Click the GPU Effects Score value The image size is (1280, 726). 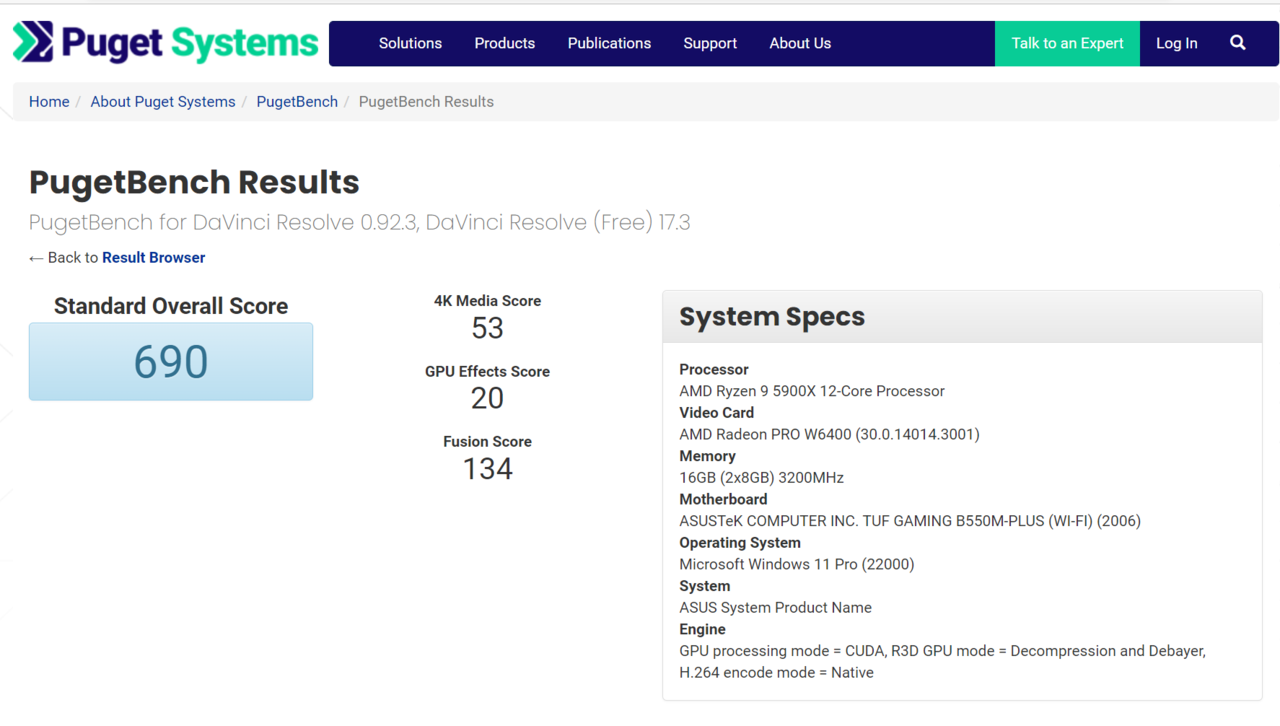tap(487, 398)
